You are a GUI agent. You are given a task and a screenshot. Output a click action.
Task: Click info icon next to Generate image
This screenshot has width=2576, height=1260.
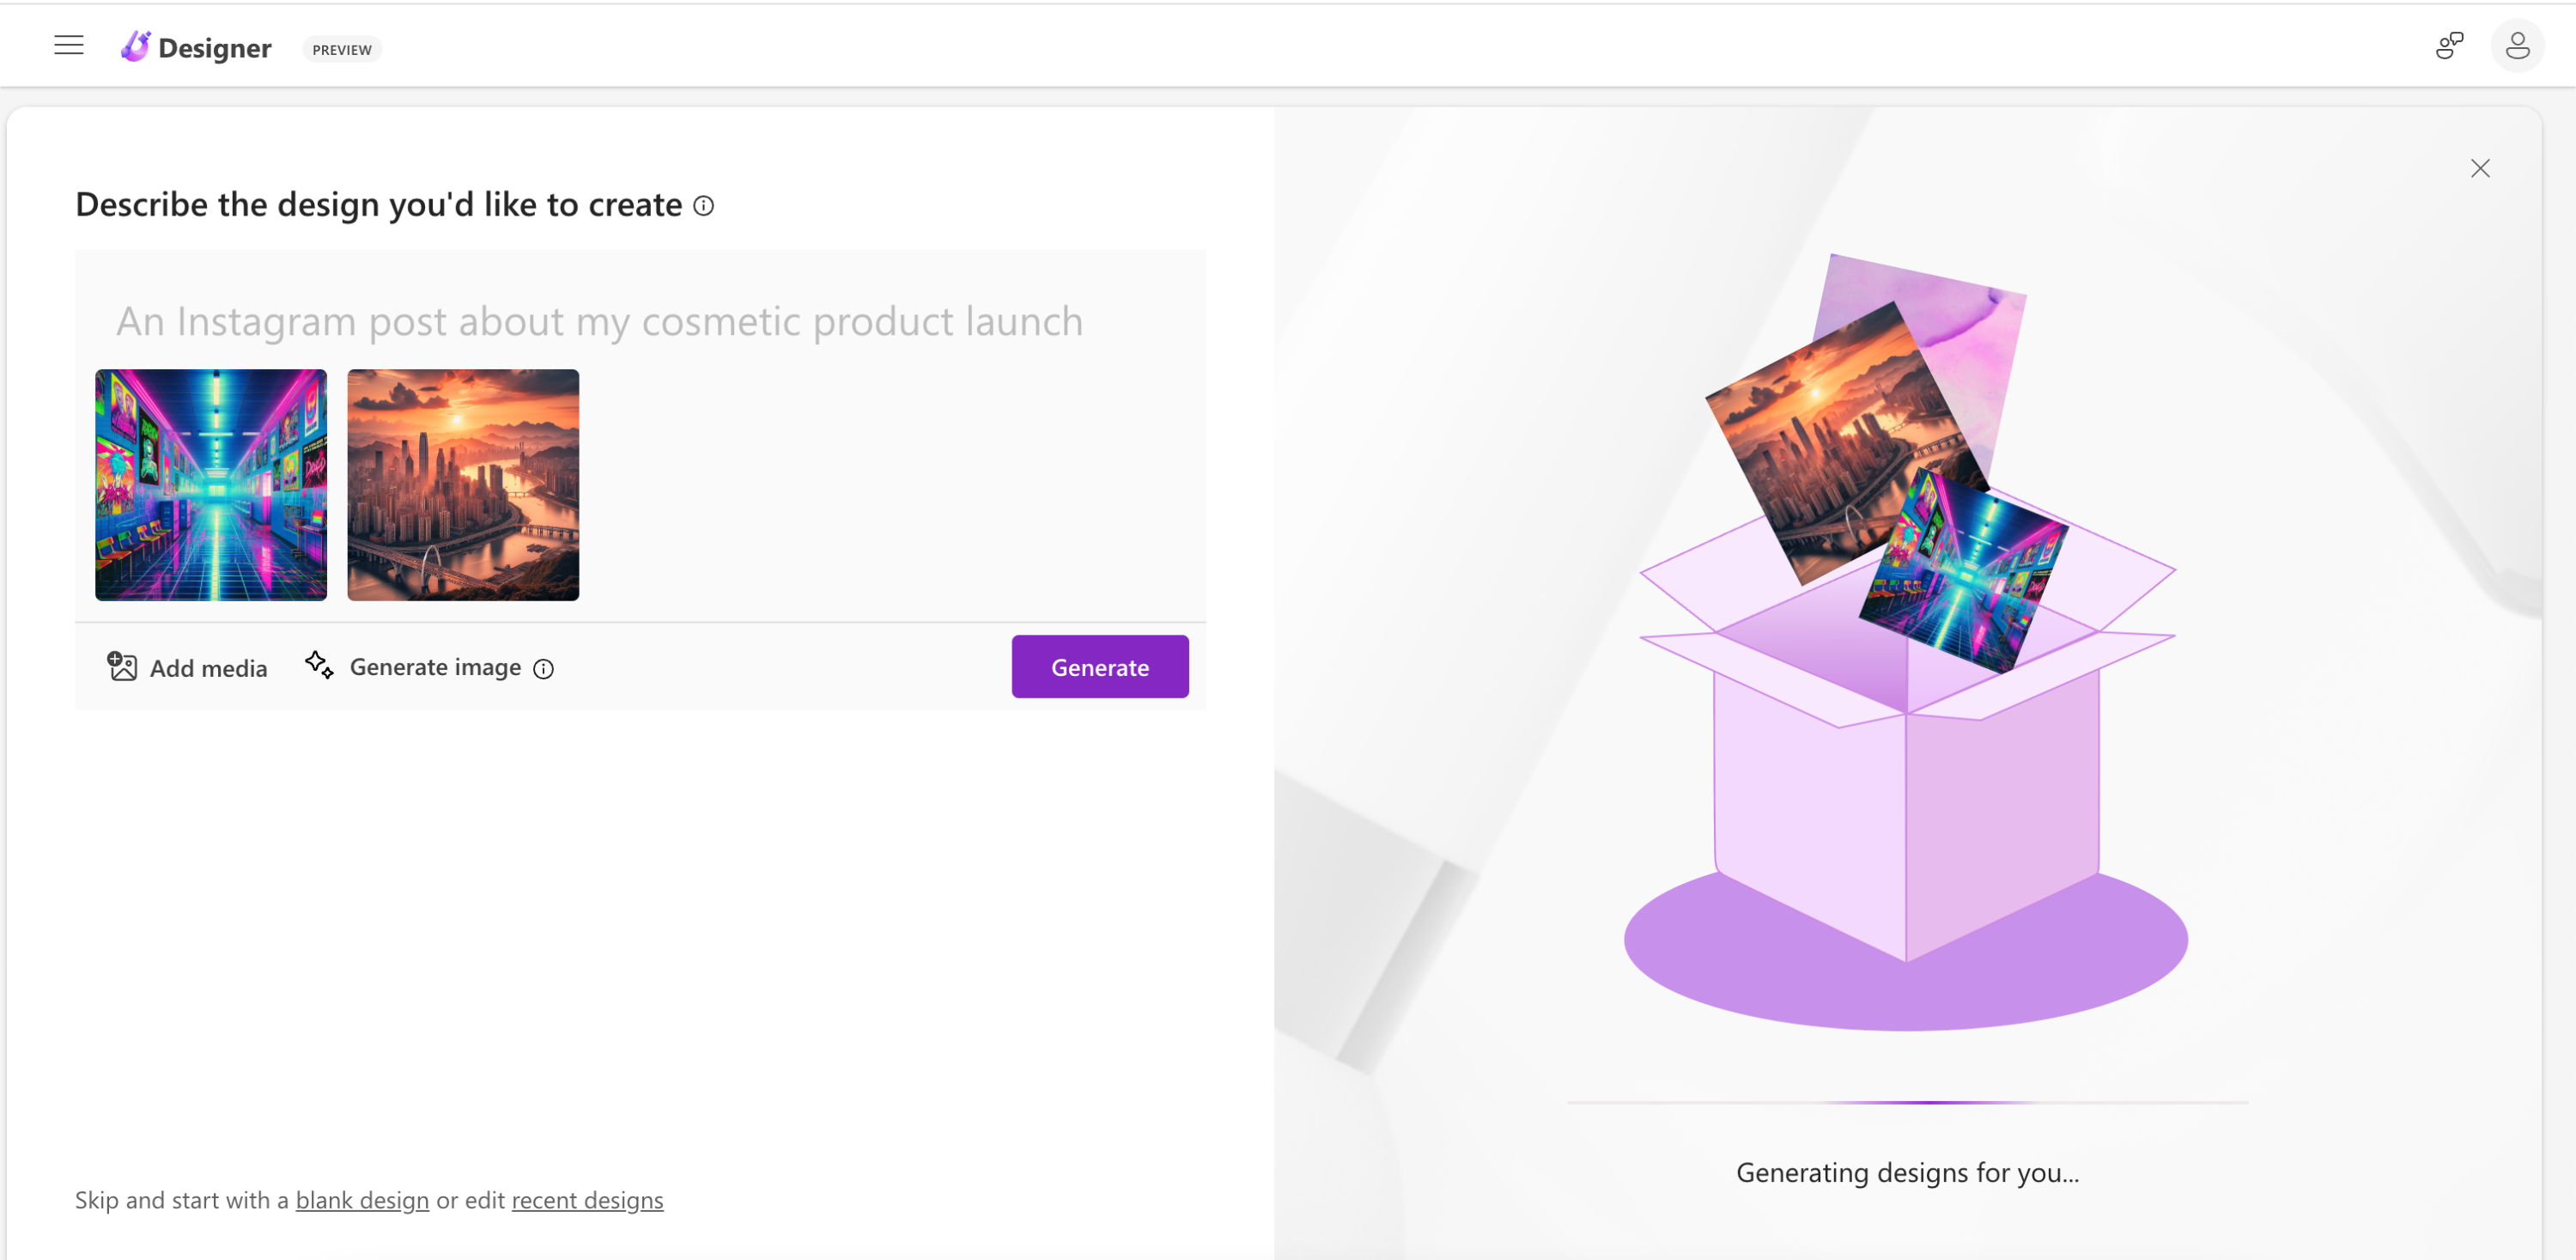[543, 669]
